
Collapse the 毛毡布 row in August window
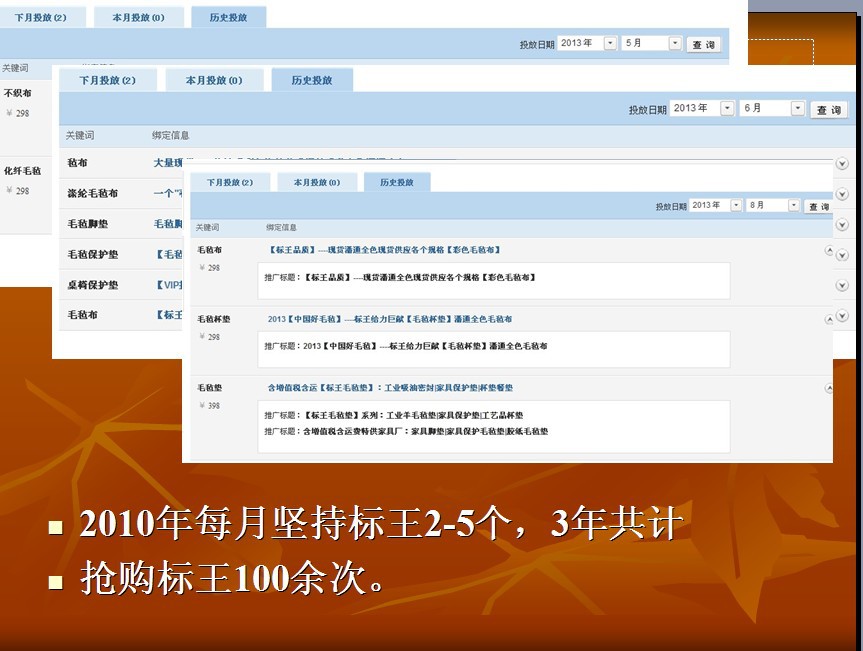click(829, 250)
